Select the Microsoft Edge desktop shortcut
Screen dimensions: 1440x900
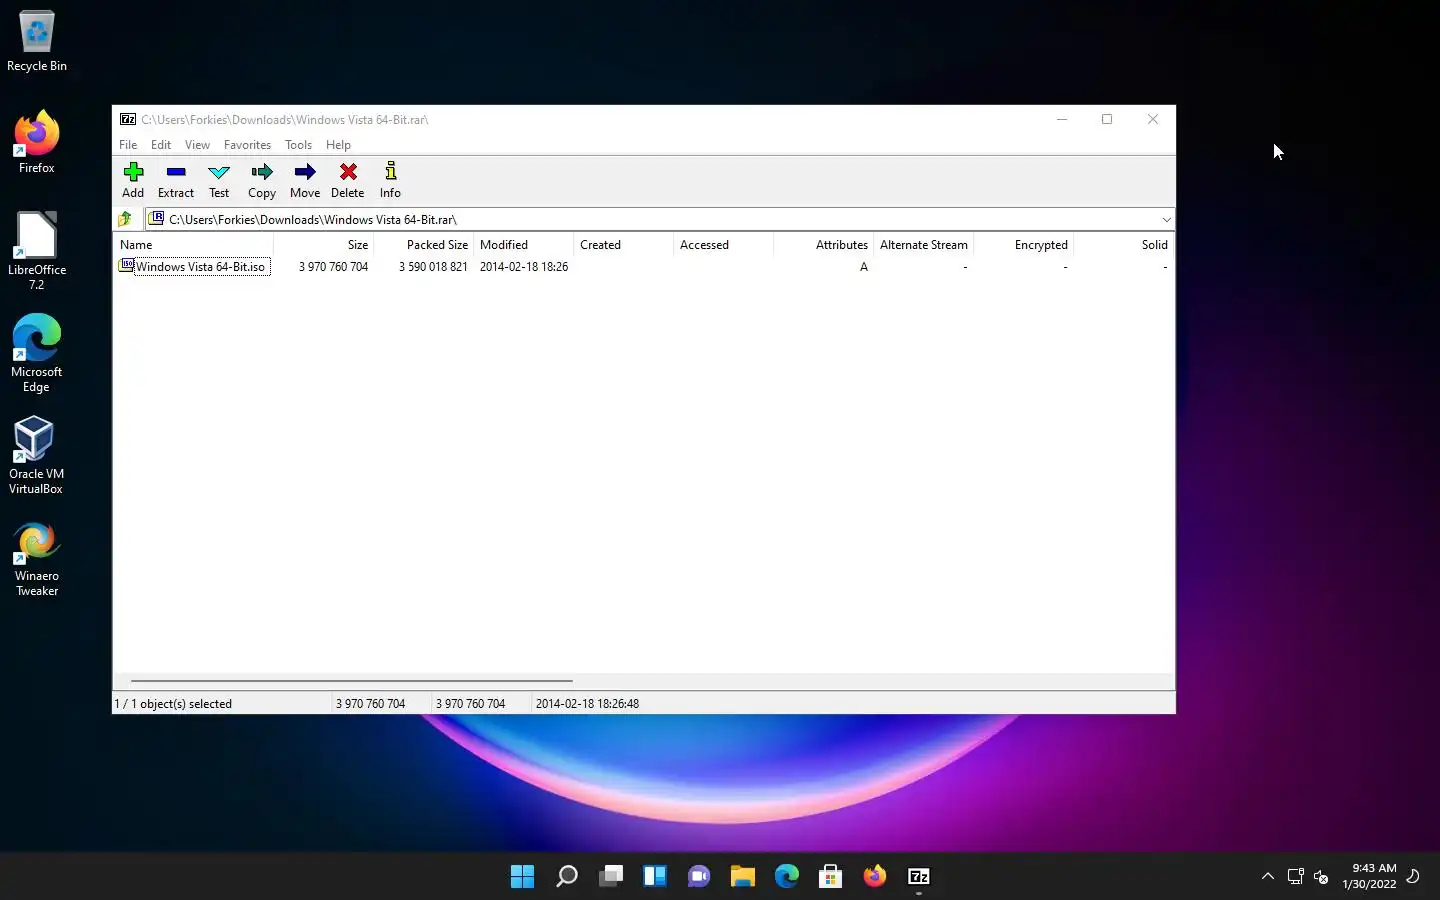[37, 353]
